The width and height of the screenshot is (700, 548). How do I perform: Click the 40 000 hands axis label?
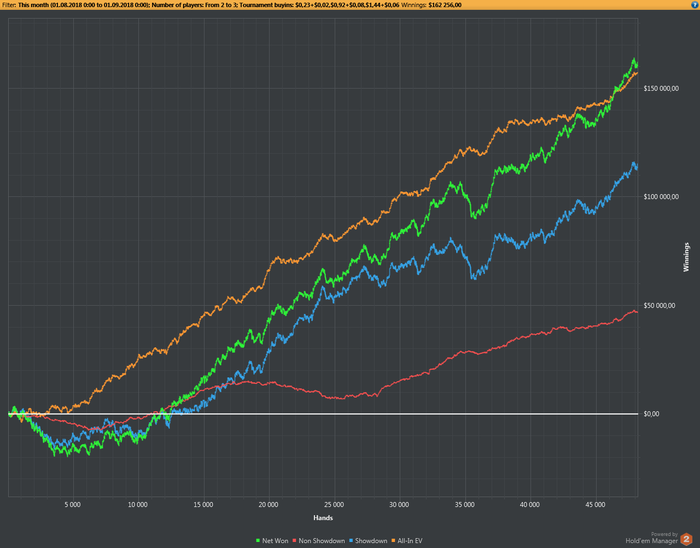pyautogui.click(x=530, y=505)
